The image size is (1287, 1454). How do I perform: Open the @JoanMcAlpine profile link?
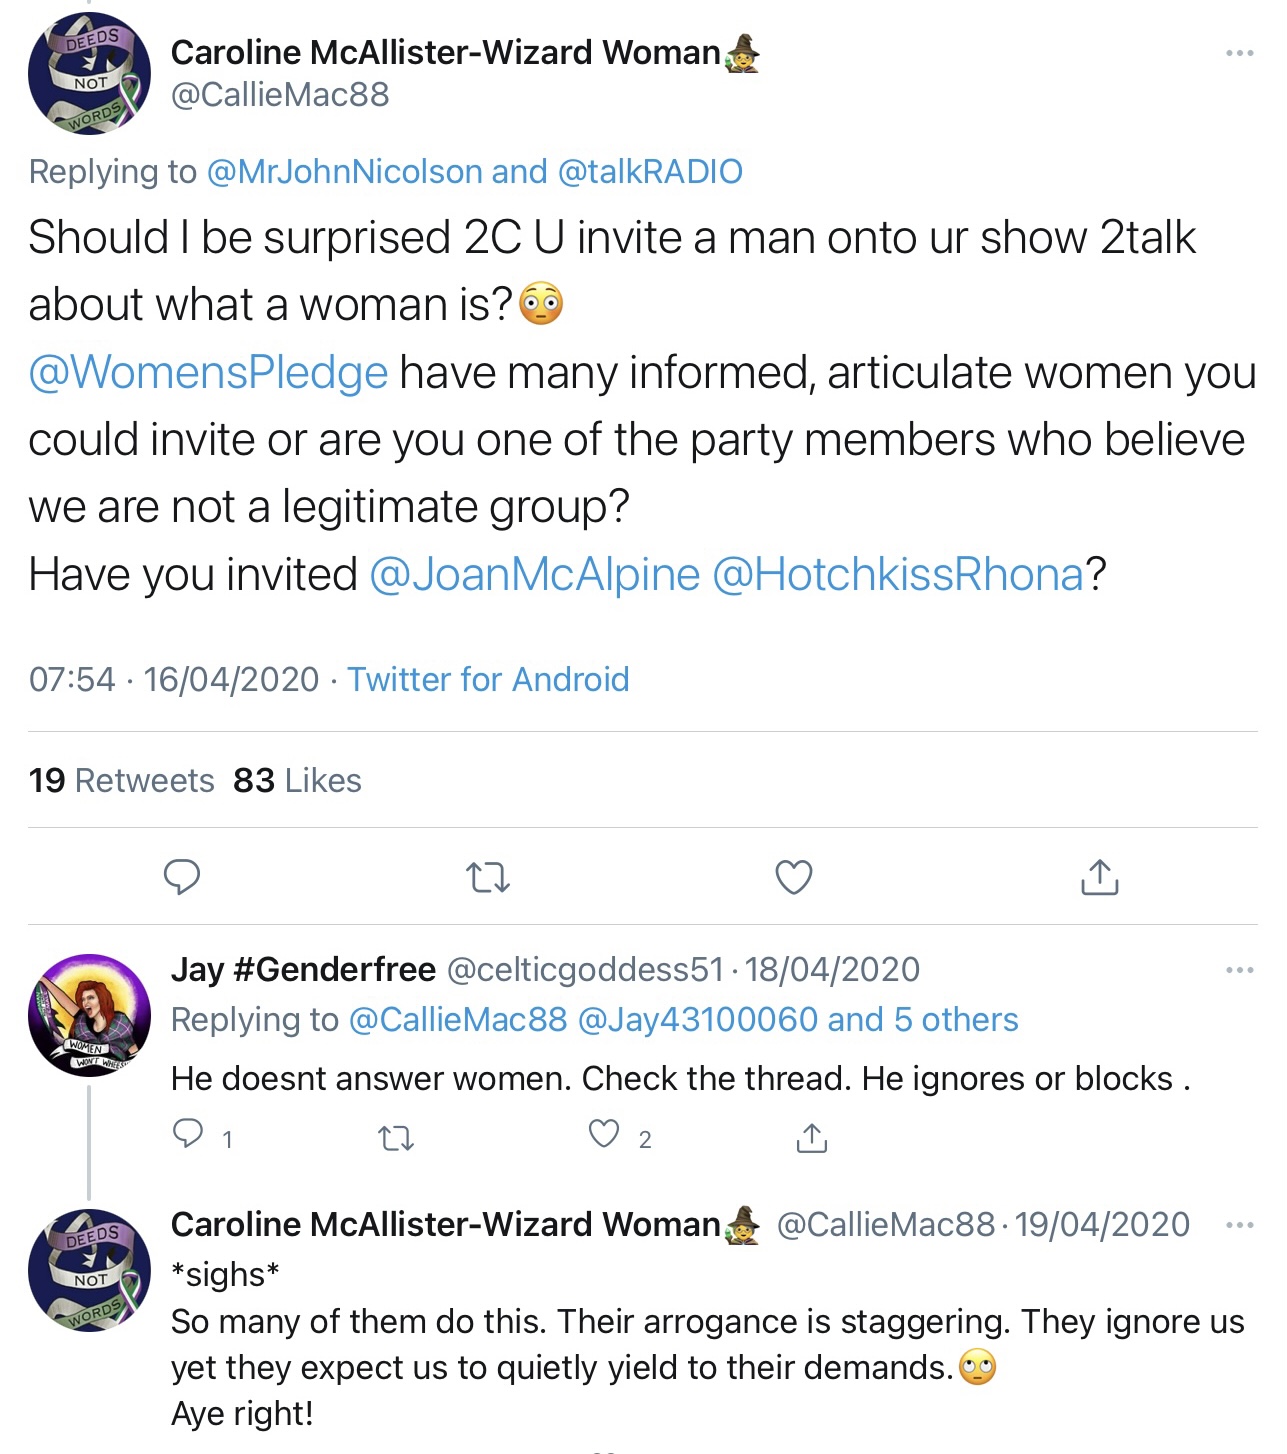point(534,575)
